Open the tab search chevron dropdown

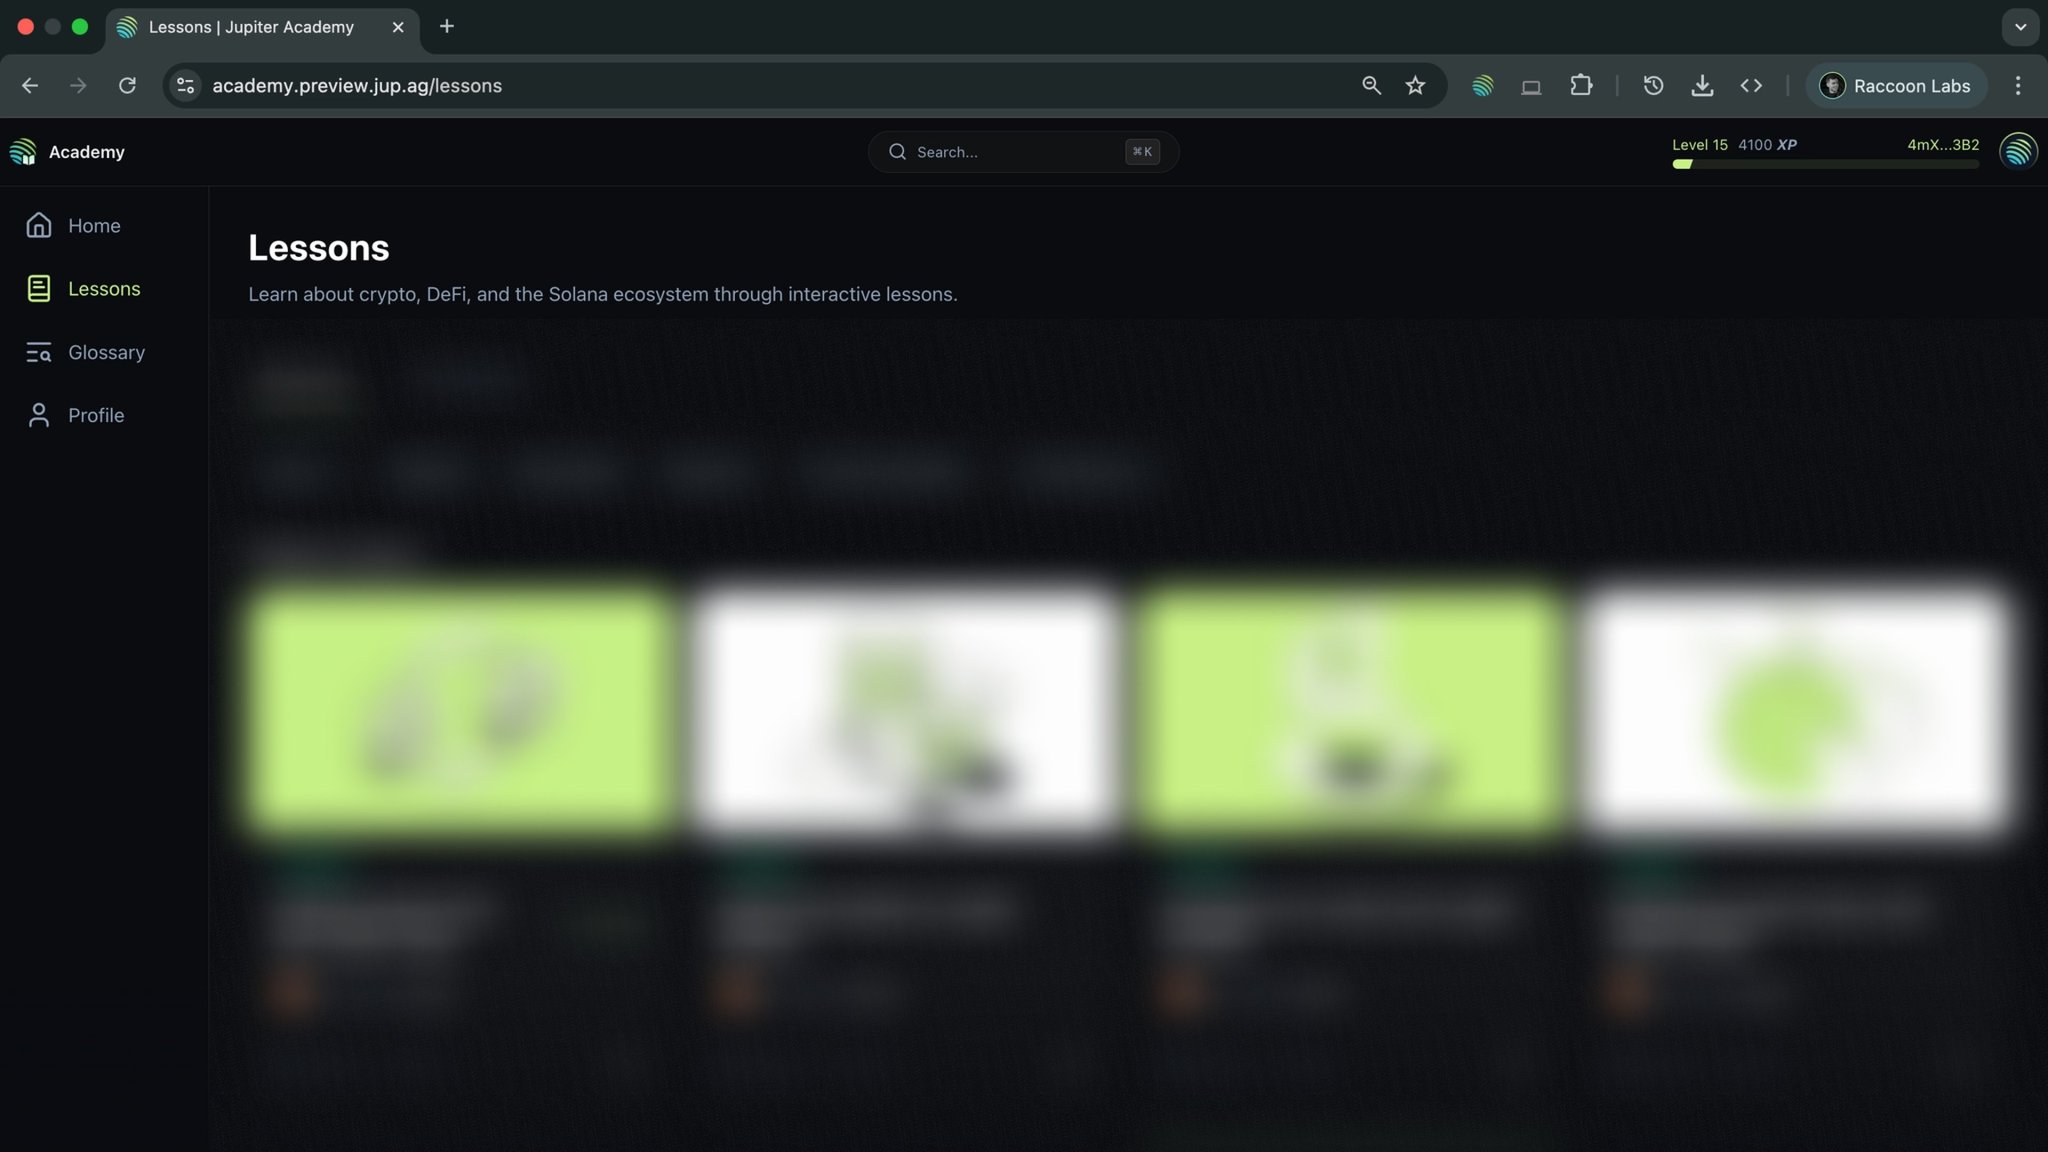coord(2020,27)
